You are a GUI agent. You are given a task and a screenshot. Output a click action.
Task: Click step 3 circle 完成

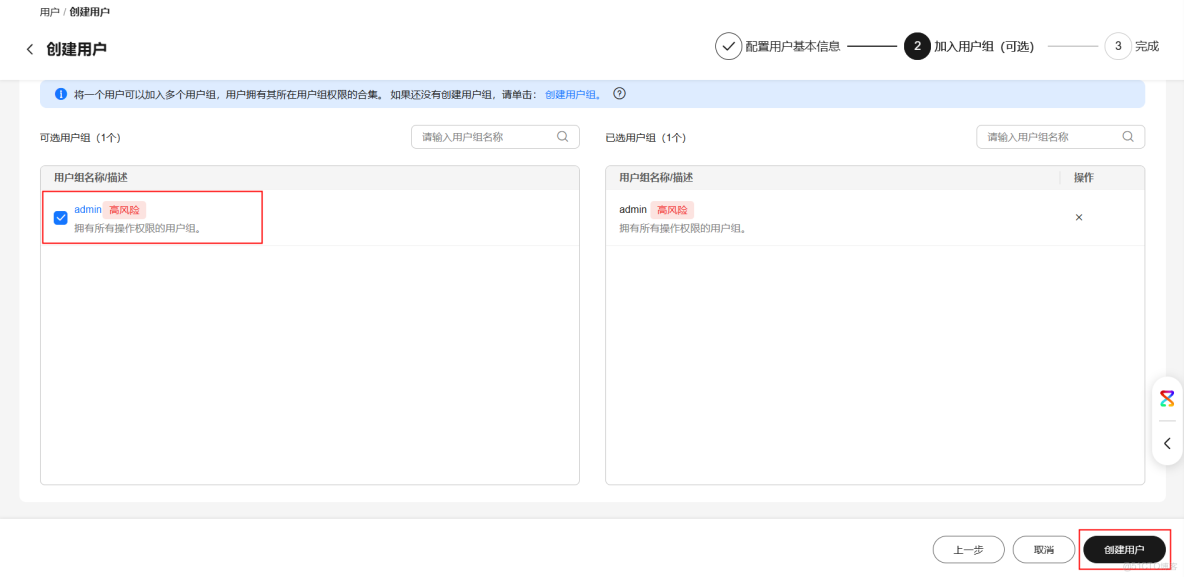coord(1117,45)
